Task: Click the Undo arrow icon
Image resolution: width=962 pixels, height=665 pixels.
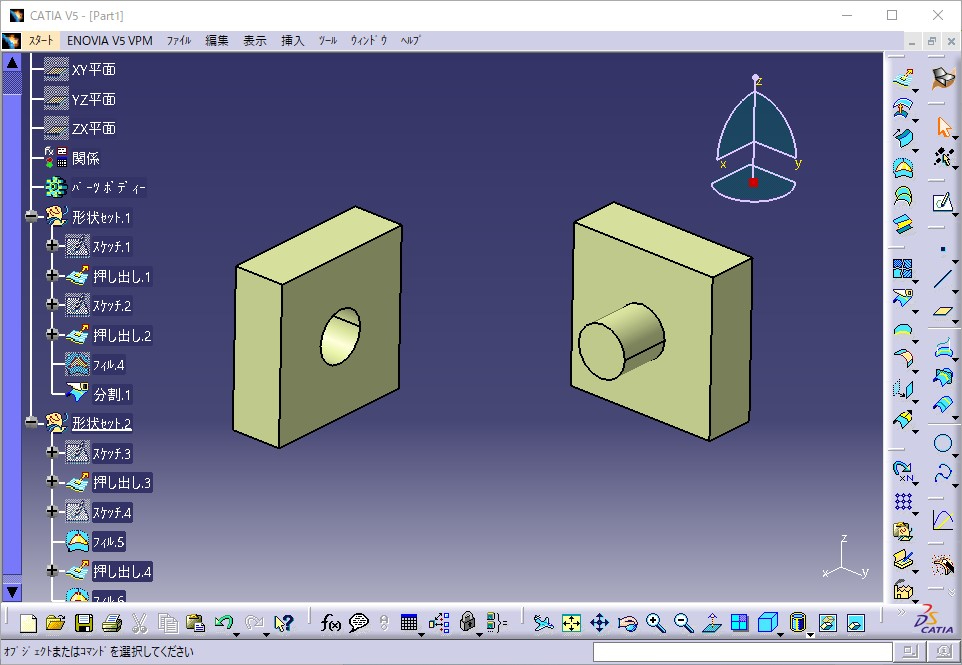Action: [x=224, y=623]
